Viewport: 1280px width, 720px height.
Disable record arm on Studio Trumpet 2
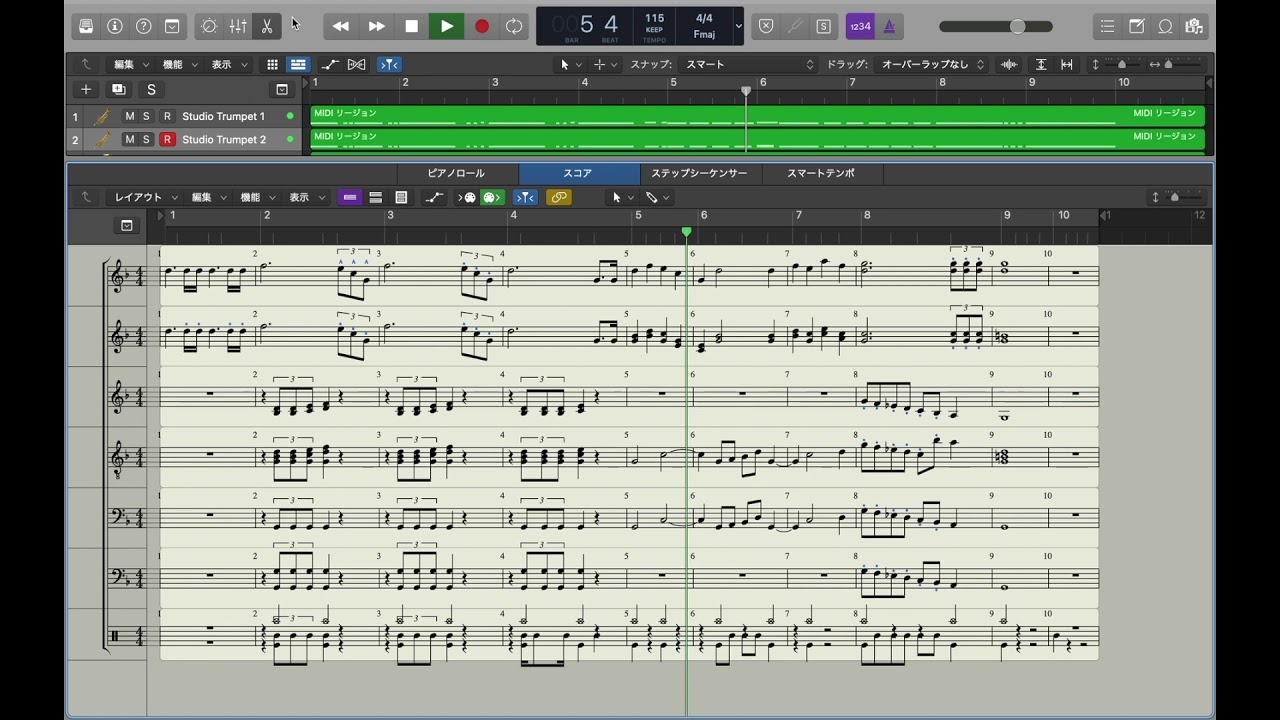167,140
